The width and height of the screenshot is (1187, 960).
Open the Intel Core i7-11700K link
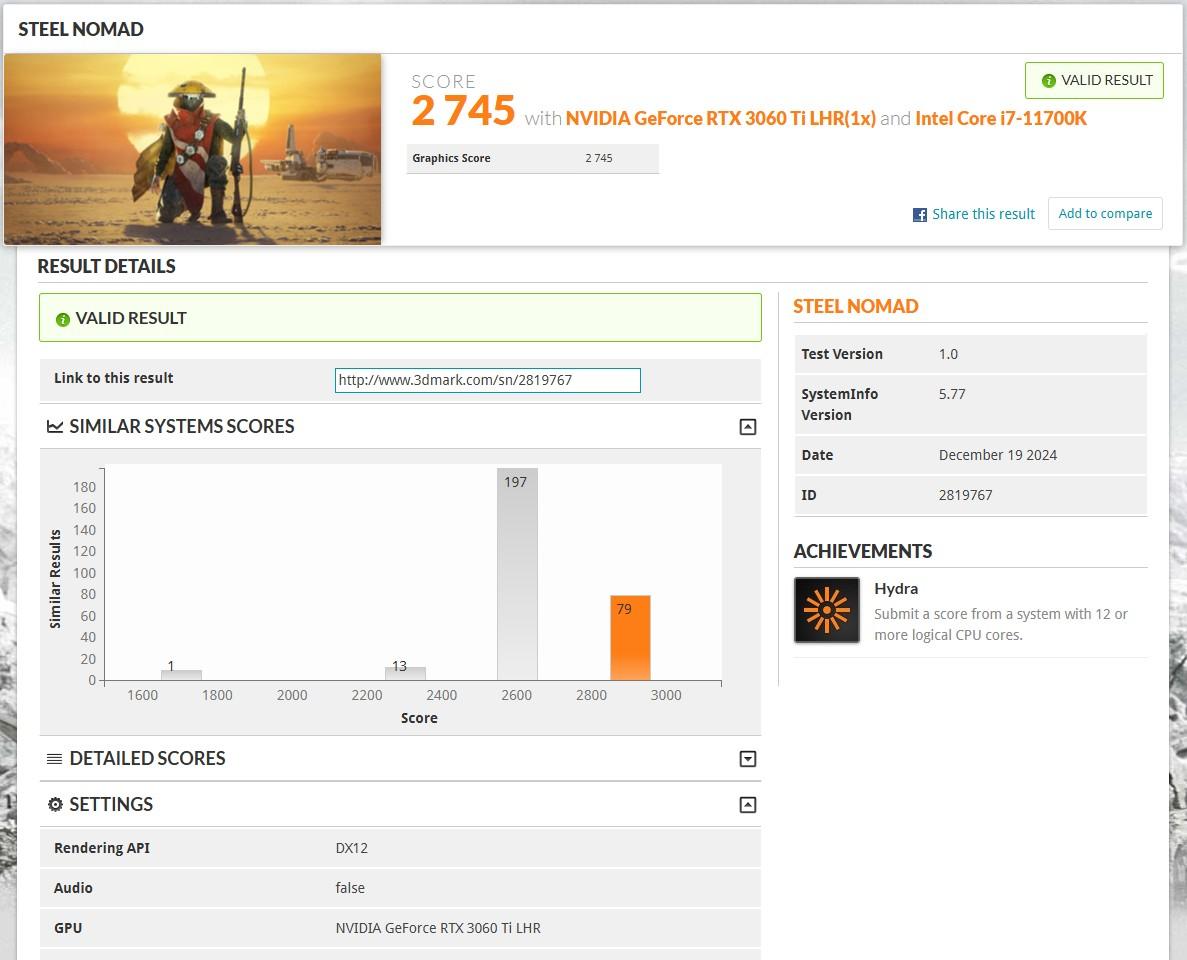1001,118
